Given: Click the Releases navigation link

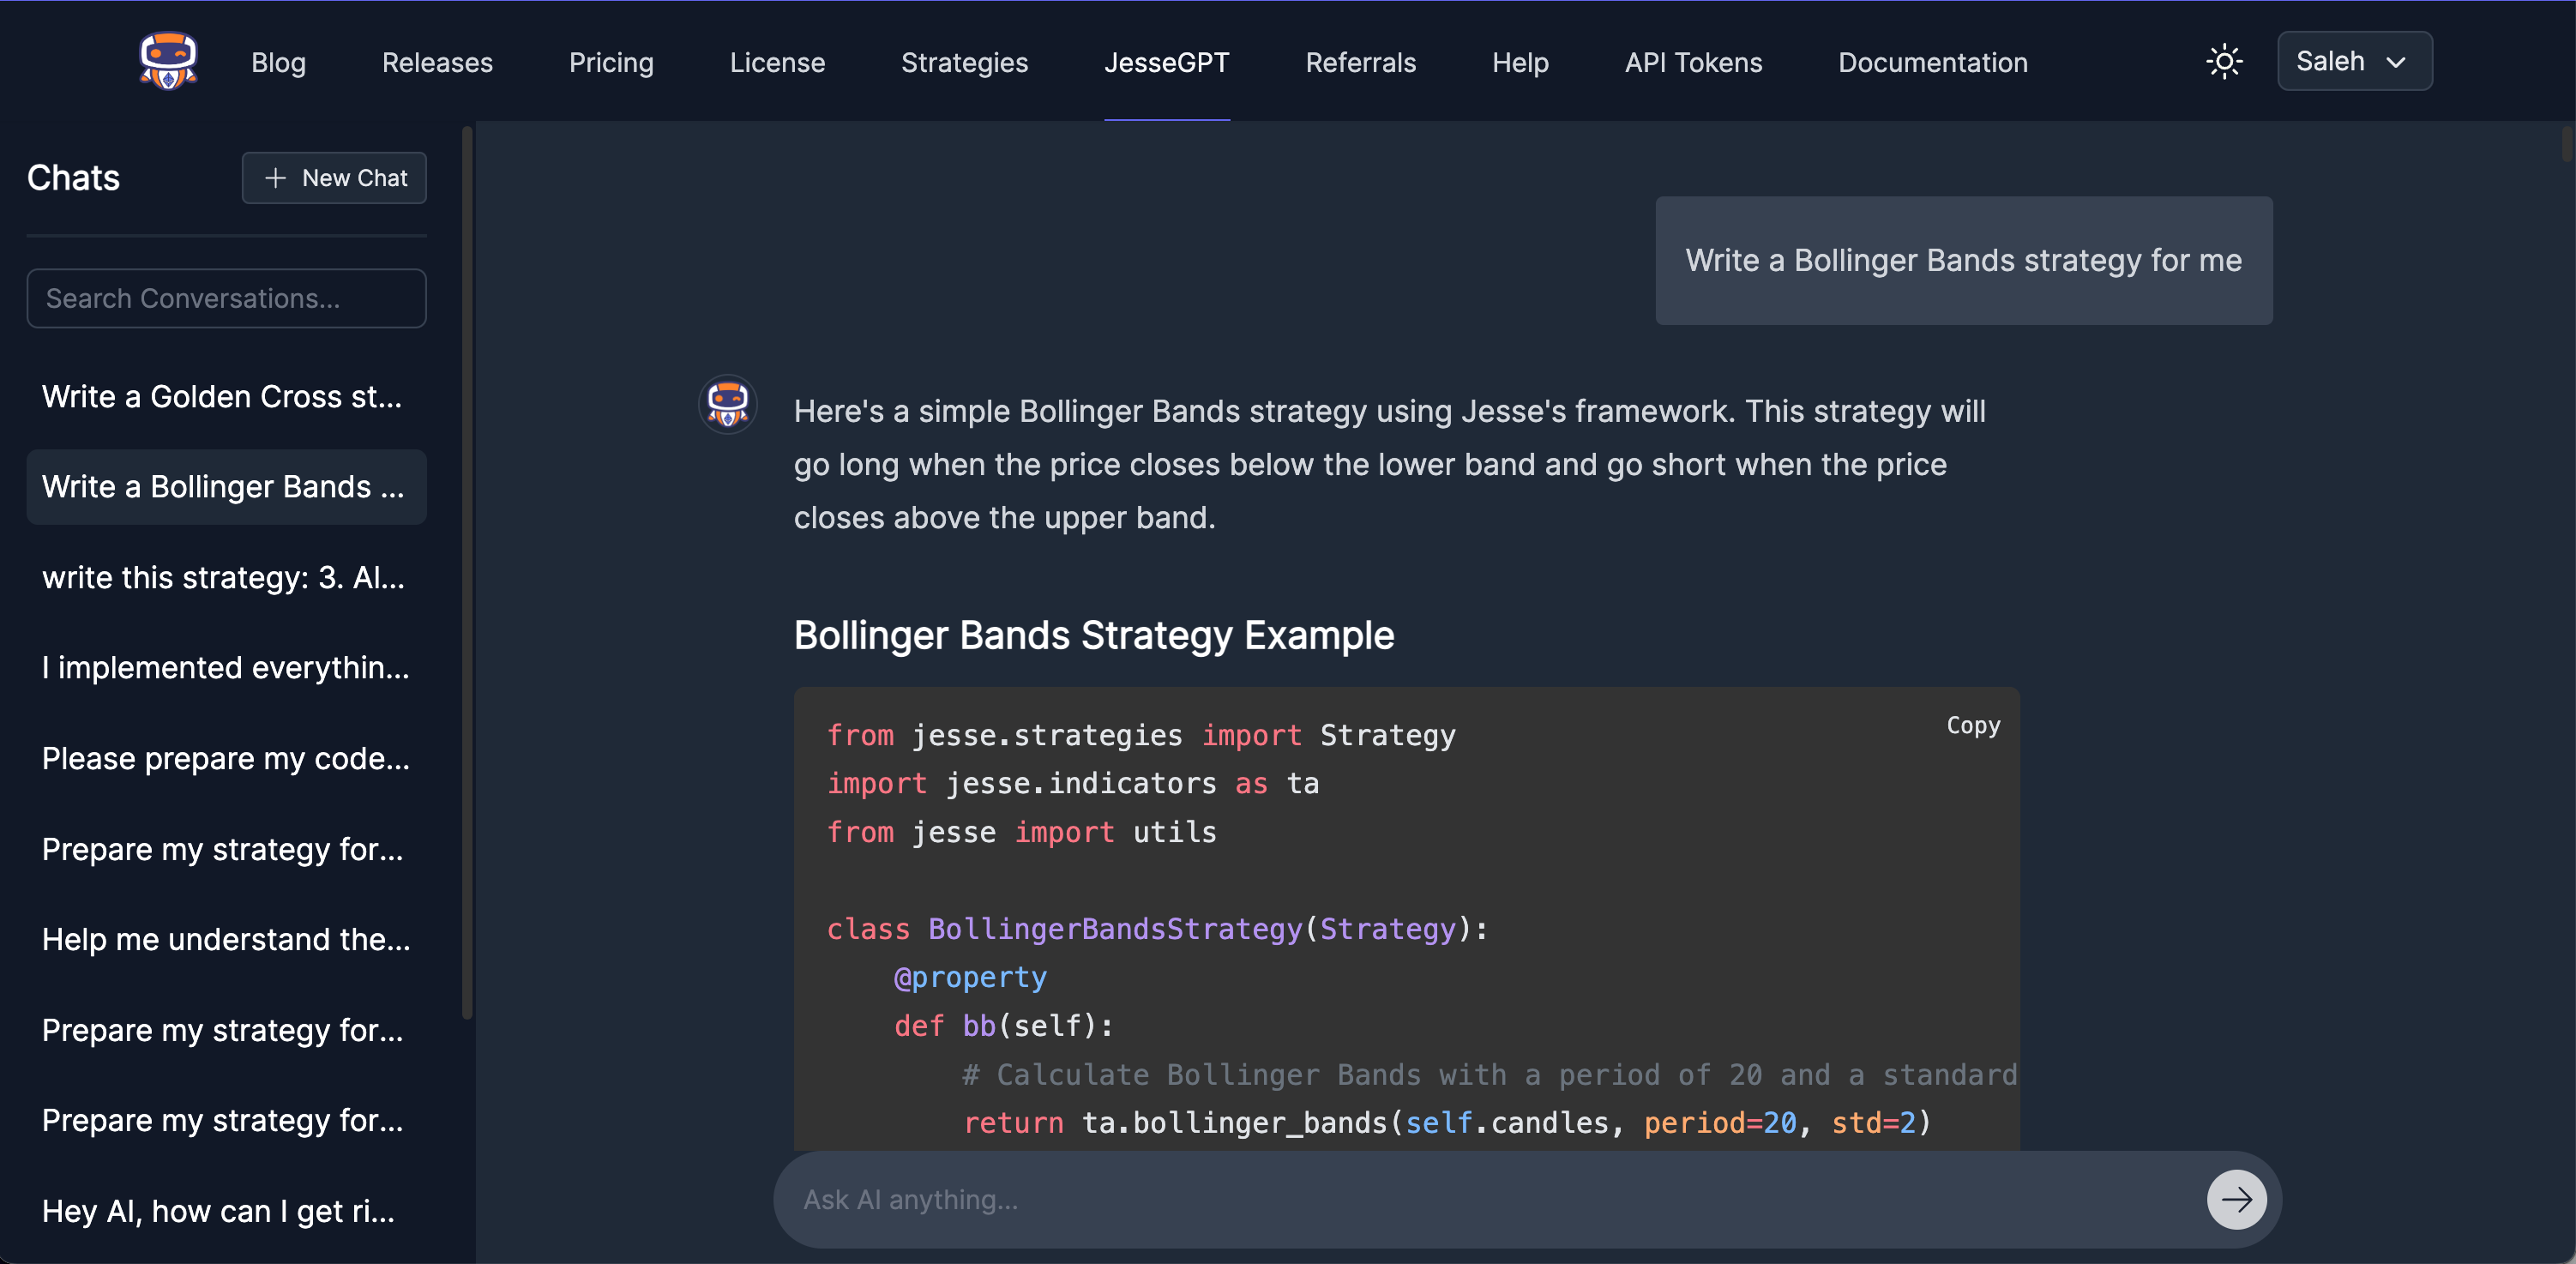Looking at the screenshot, I should coord(437,59).
